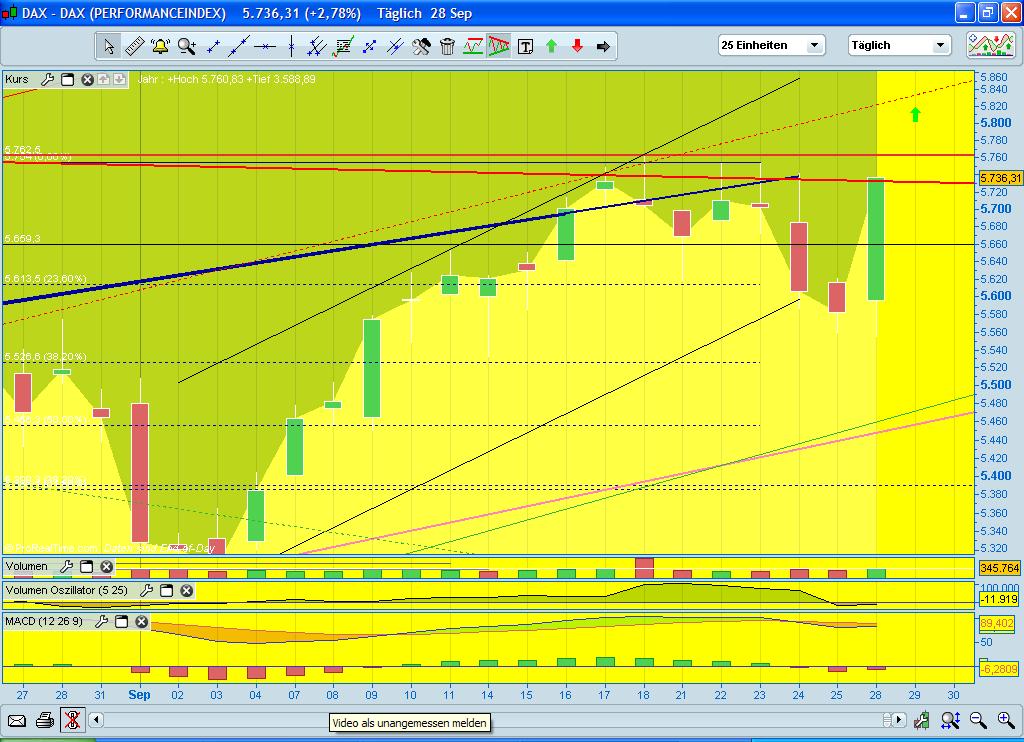Open the alarm bell alerts tool
This screenshot has height=742, width=1024.
click(160, 46)
